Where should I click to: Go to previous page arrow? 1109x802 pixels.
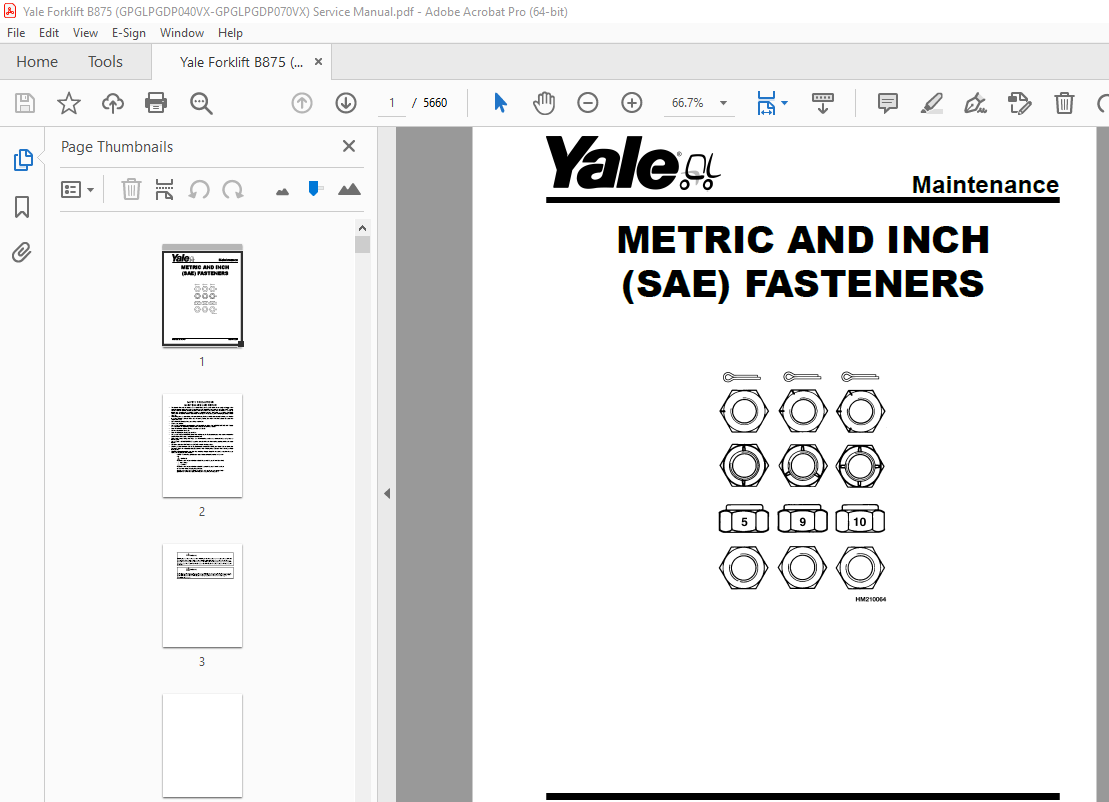coord(302,103)
